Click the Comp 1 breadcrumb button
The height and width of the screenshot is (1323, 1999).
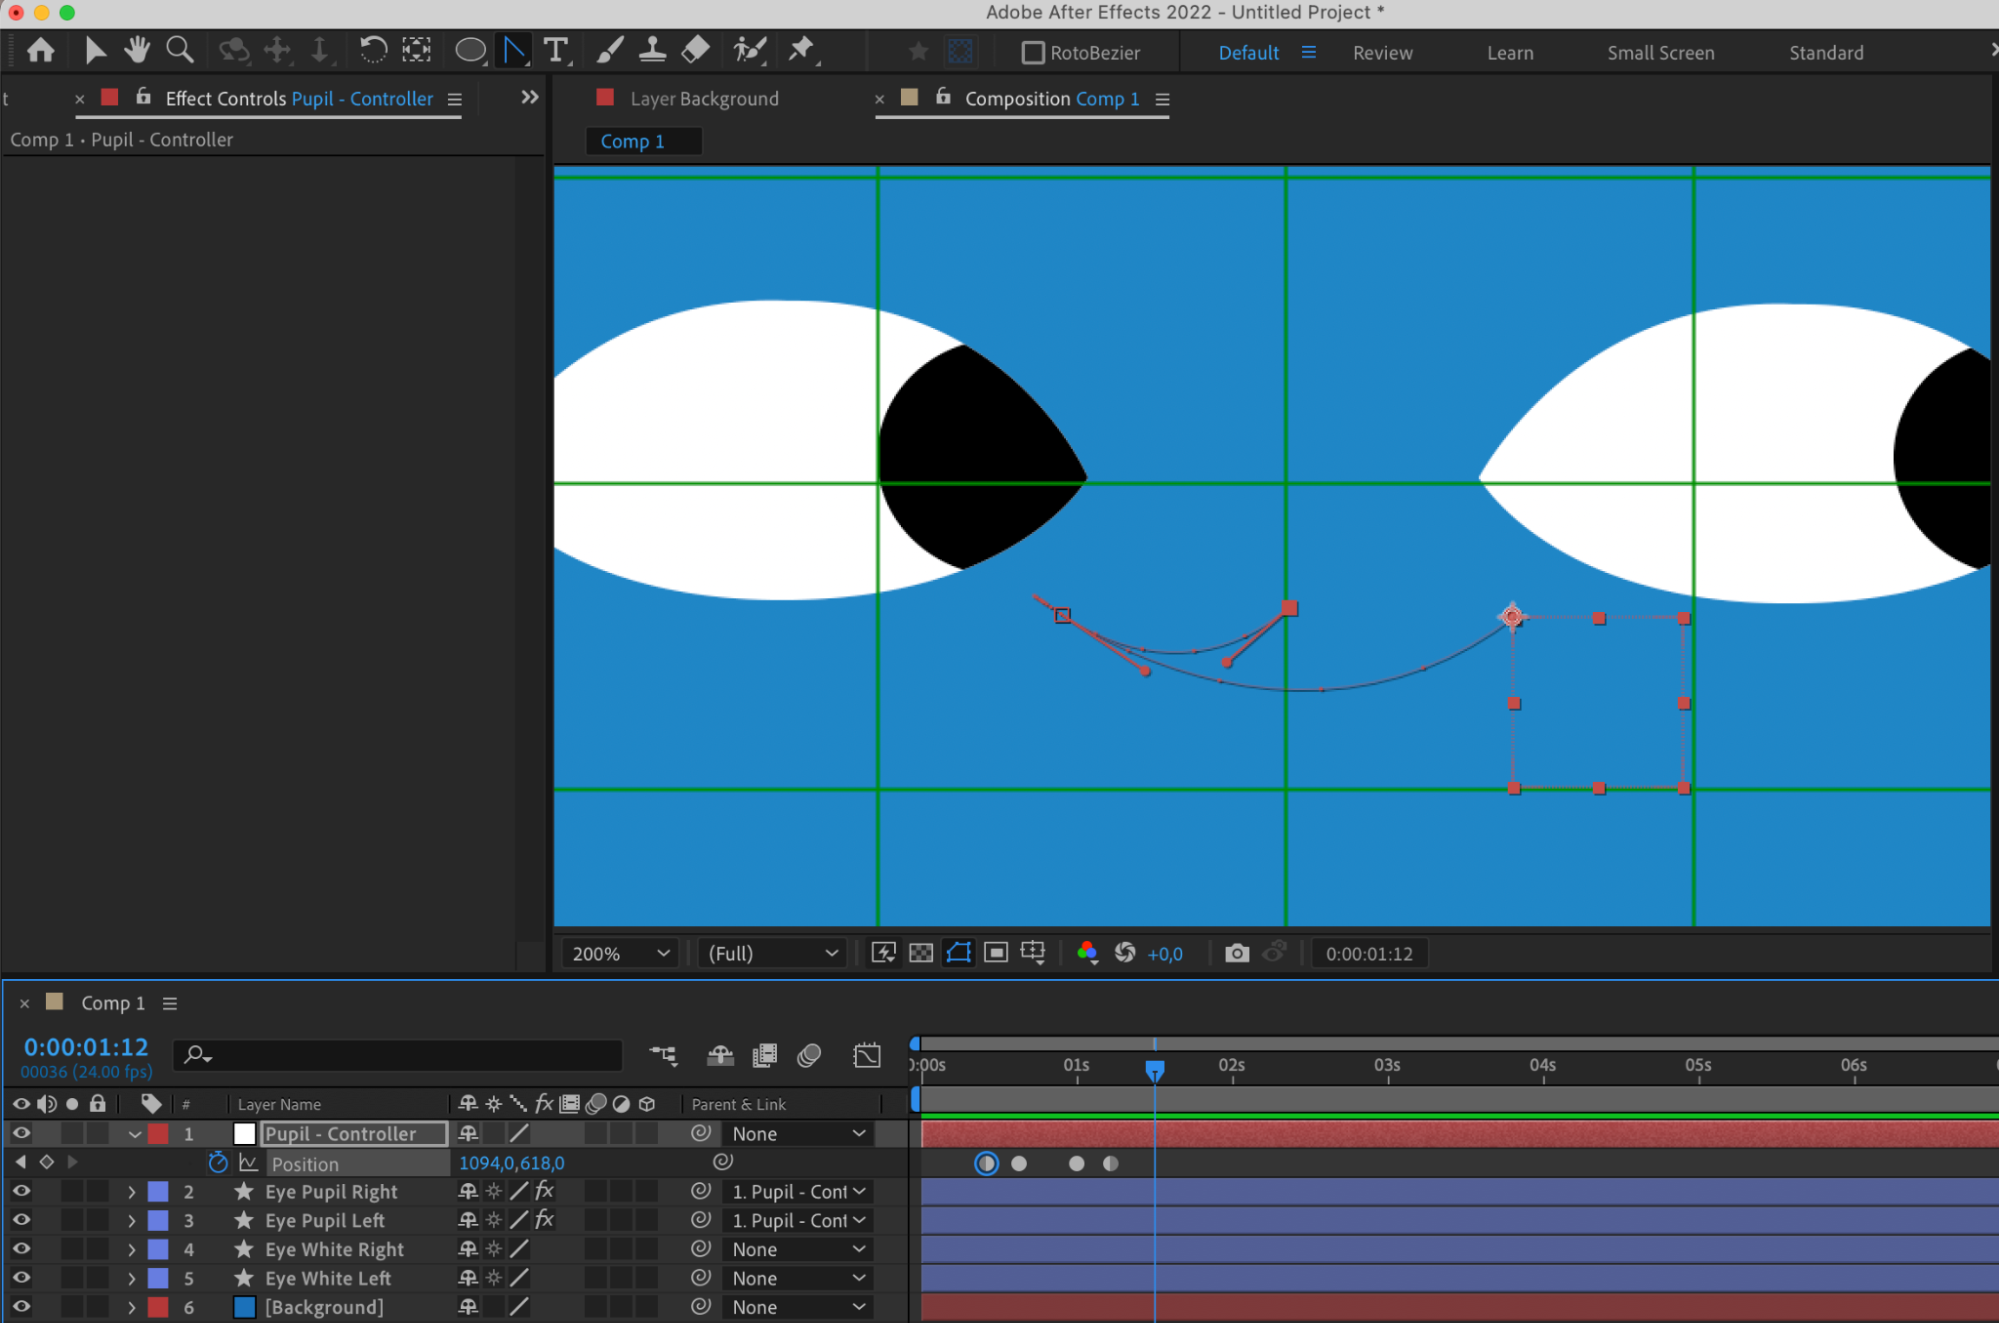643,142
